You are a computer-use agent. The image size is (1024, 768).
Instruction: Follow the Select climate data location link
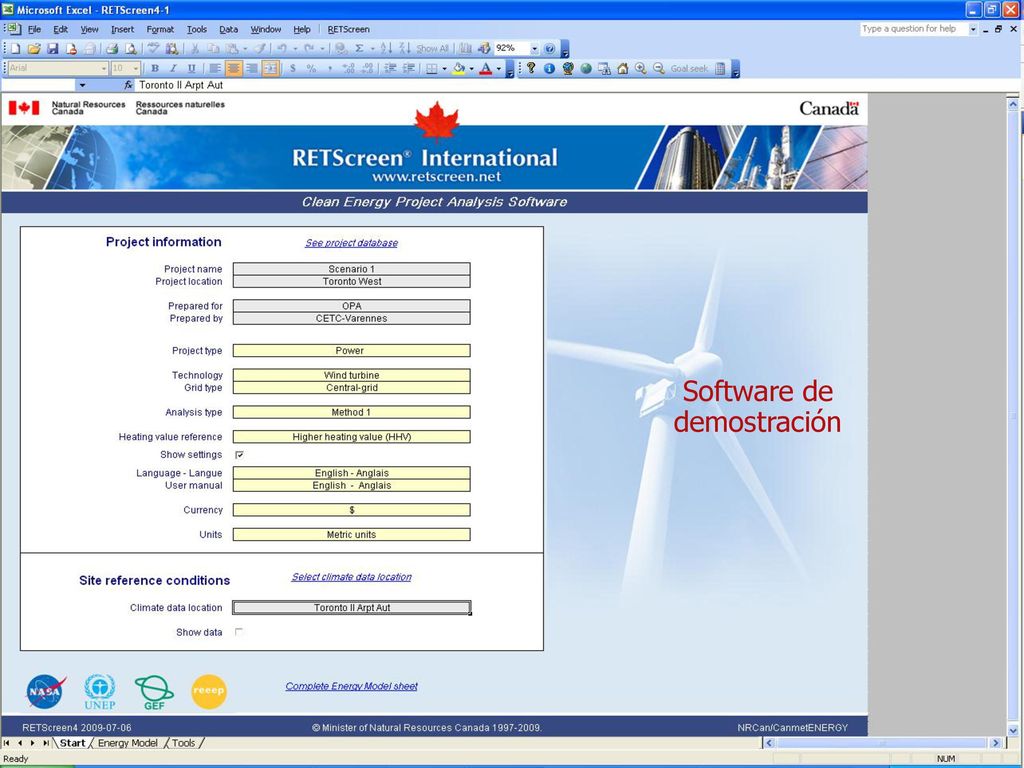[351, 577]
